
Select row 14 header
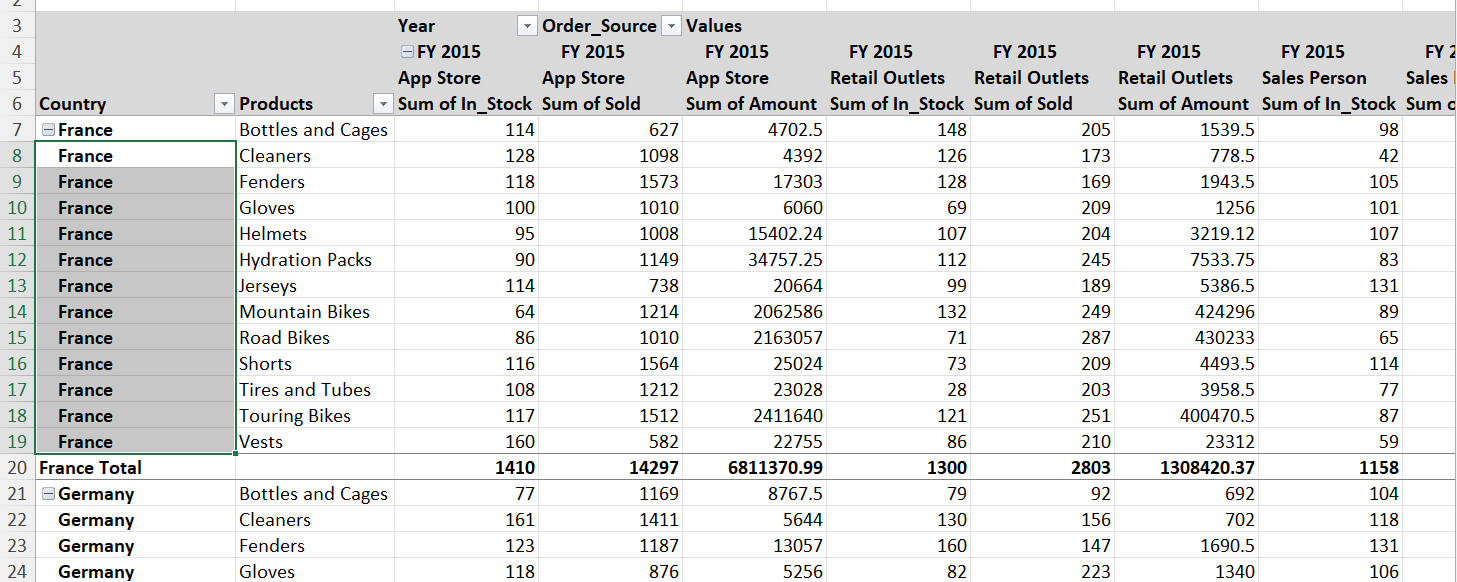point(17,312)
